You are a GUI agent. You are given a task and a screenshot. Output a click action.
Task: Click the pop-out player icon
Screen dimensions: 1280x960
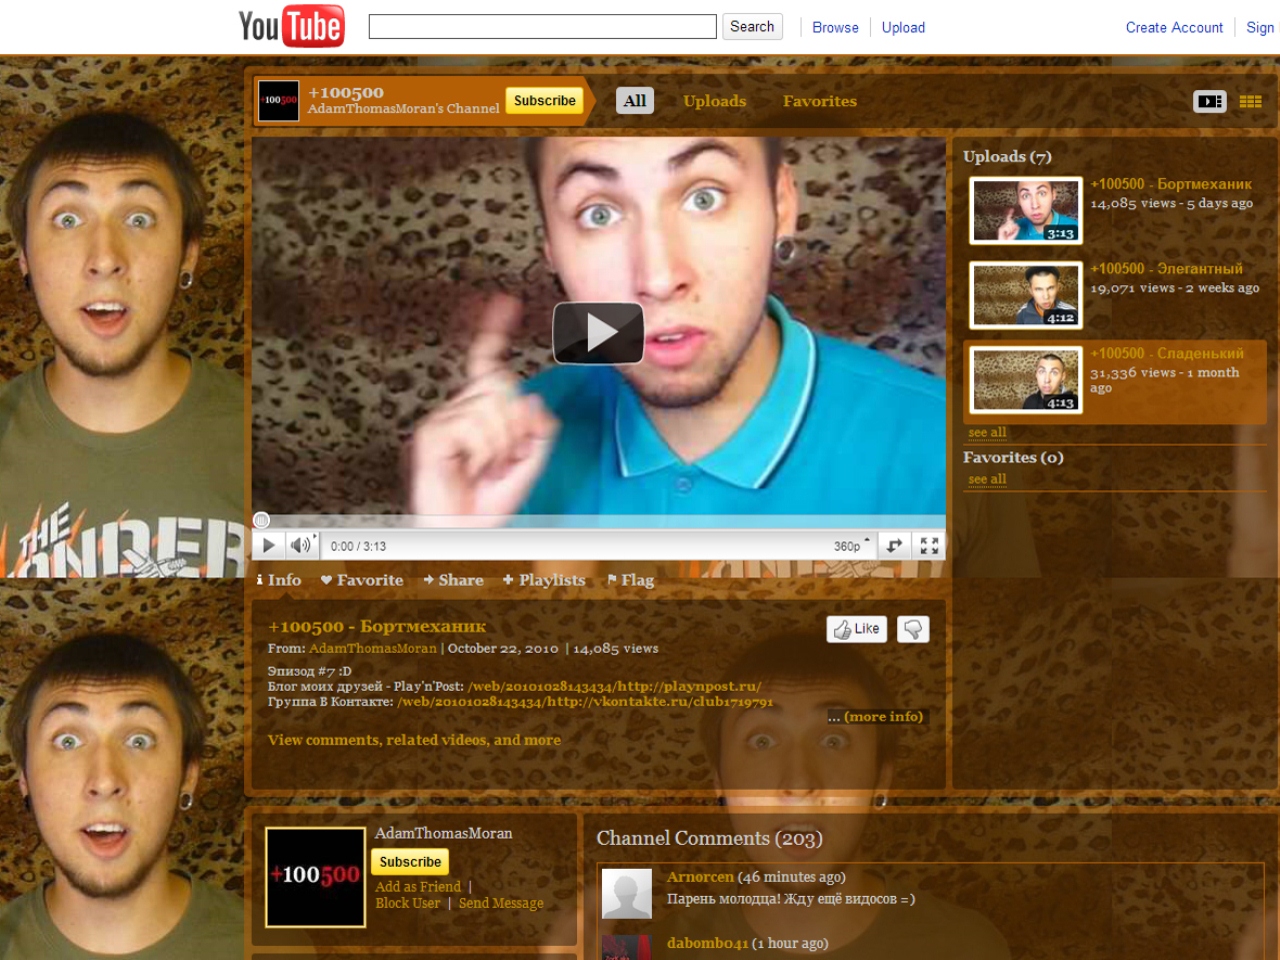[895, 545]
